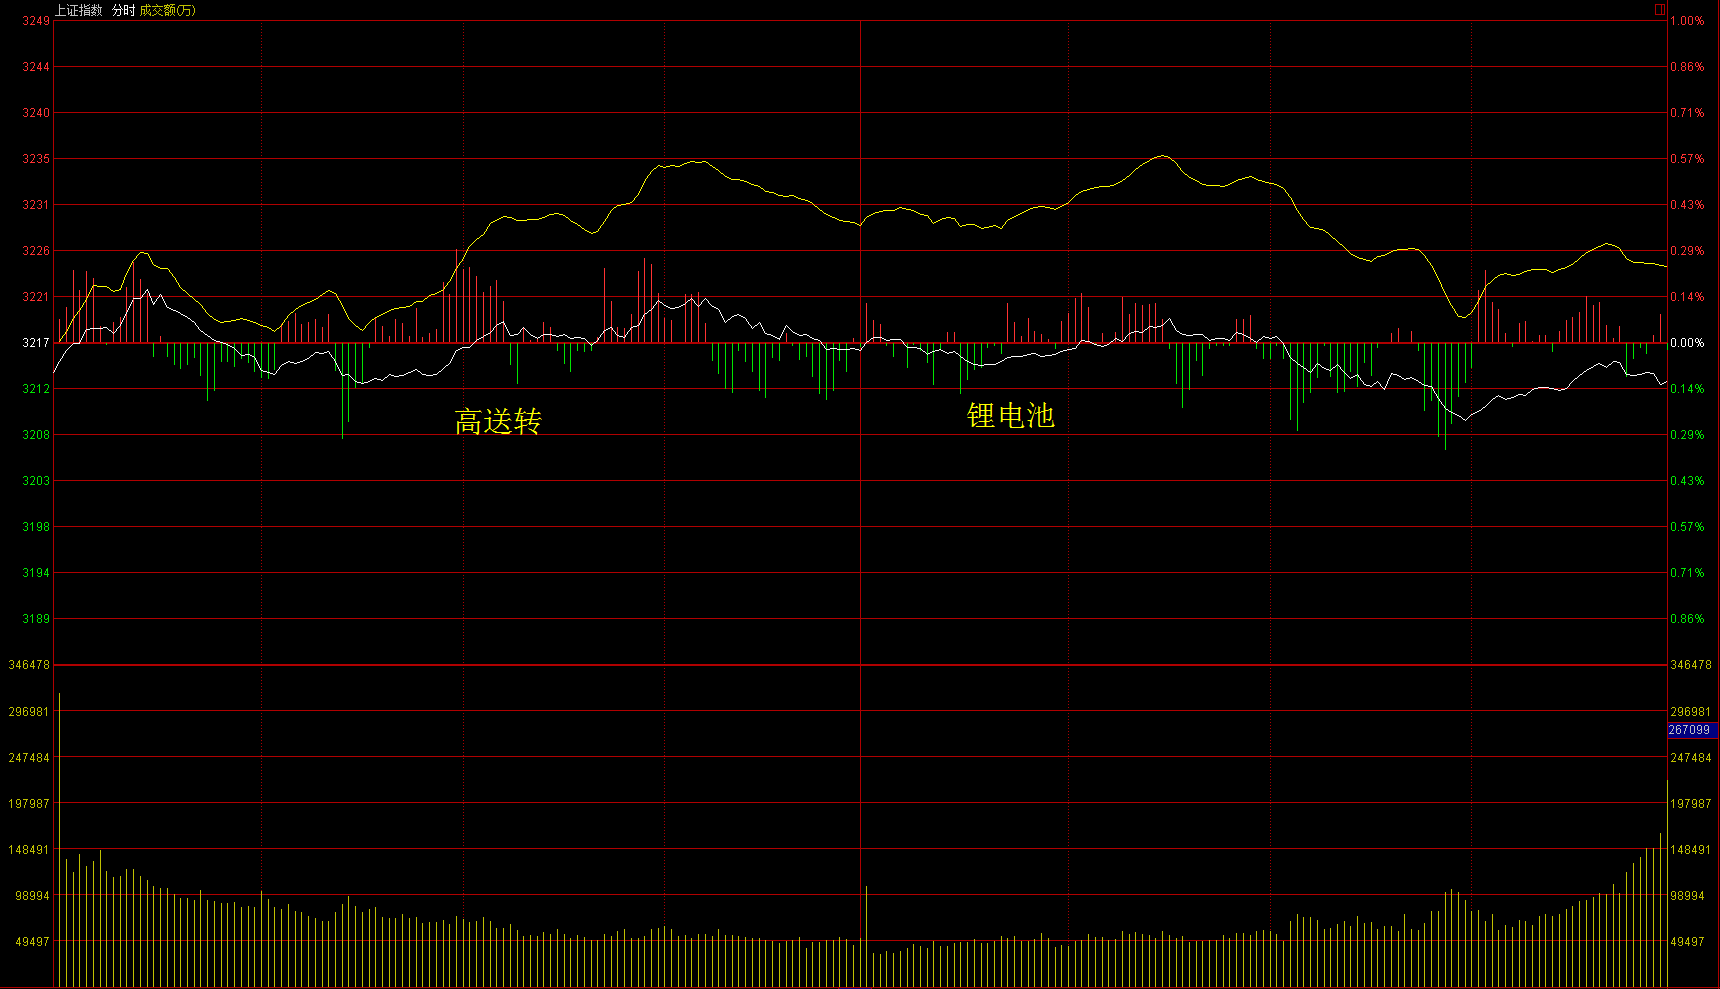Click the 0.00% baseline label on right axis

point(1687,343)
